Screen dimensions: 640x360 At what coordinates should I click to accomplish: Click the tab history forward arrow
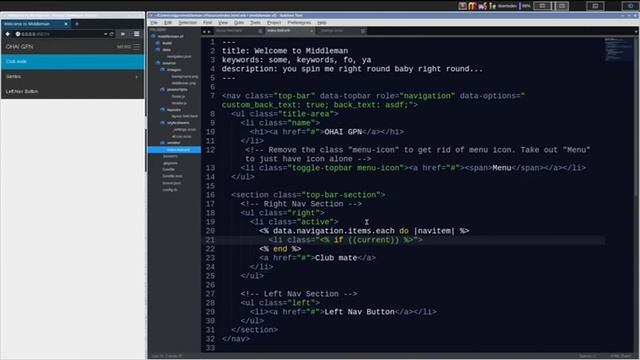coord(209,31)
